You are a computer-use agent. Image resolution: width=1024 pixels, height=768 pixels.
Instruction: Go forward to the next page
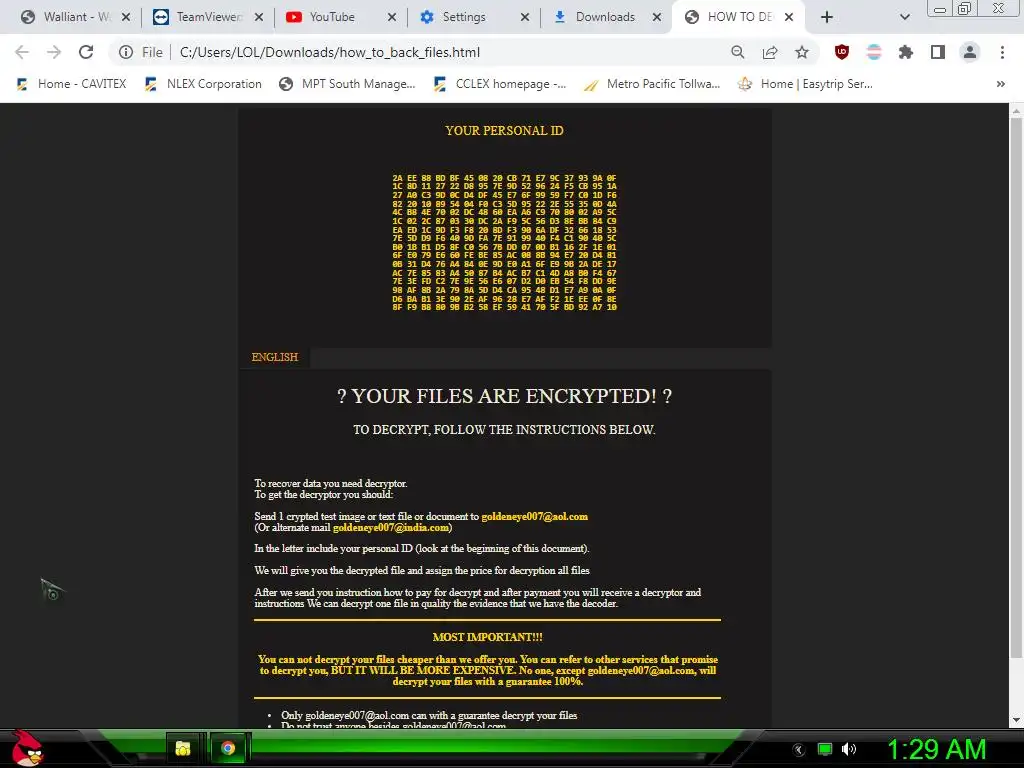(x=54, y=52)
